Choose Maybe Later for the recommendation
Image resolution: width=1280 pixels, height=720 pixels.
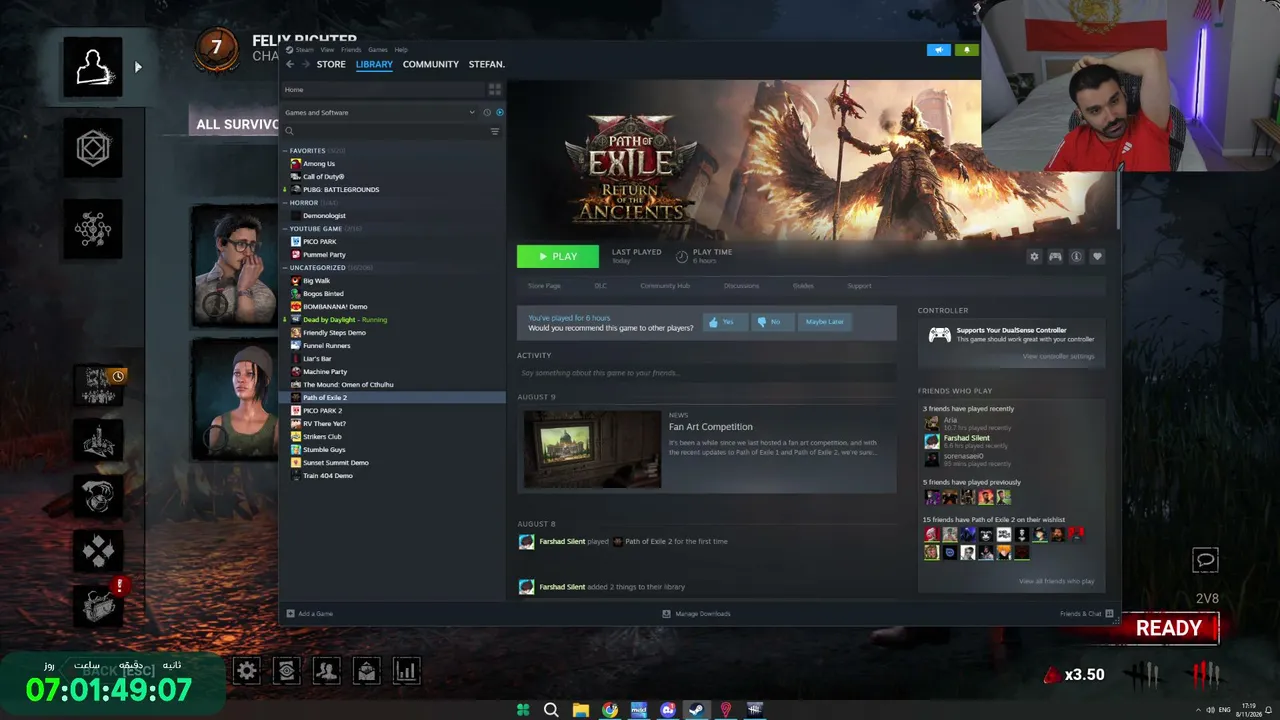(825, 322)
